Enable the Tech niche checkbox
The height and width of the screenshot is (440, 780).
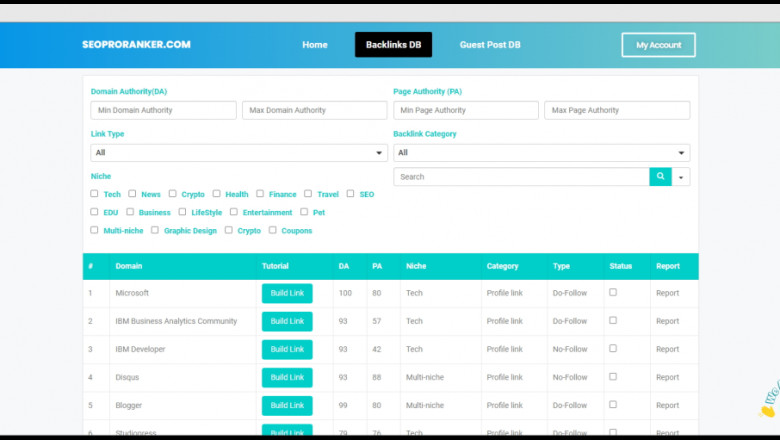pos(95,194)
